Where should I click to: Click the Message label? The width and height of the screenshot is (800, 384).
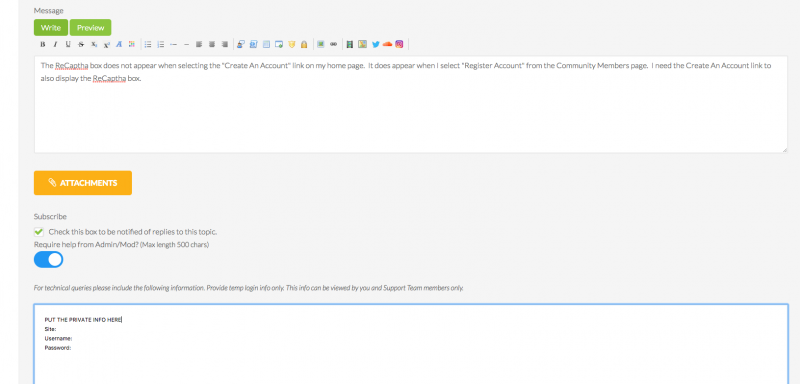pyautogui.click(x=48, y=10)
